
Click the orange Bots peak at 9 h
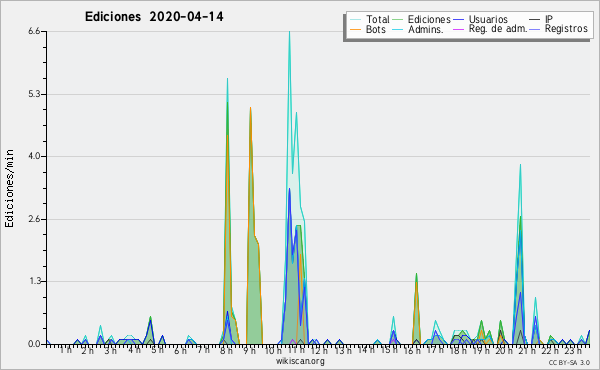pos(250,108)
